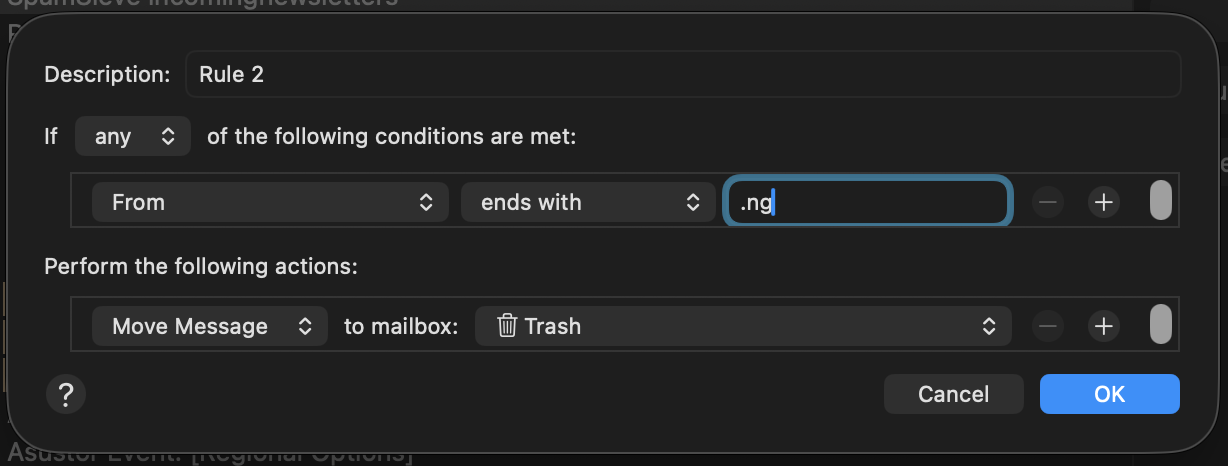Viewport: 1228px width, 466px height.
Task: Open the Move Message action dropdown
Action: pyautogui.click(x=210, y=326)
